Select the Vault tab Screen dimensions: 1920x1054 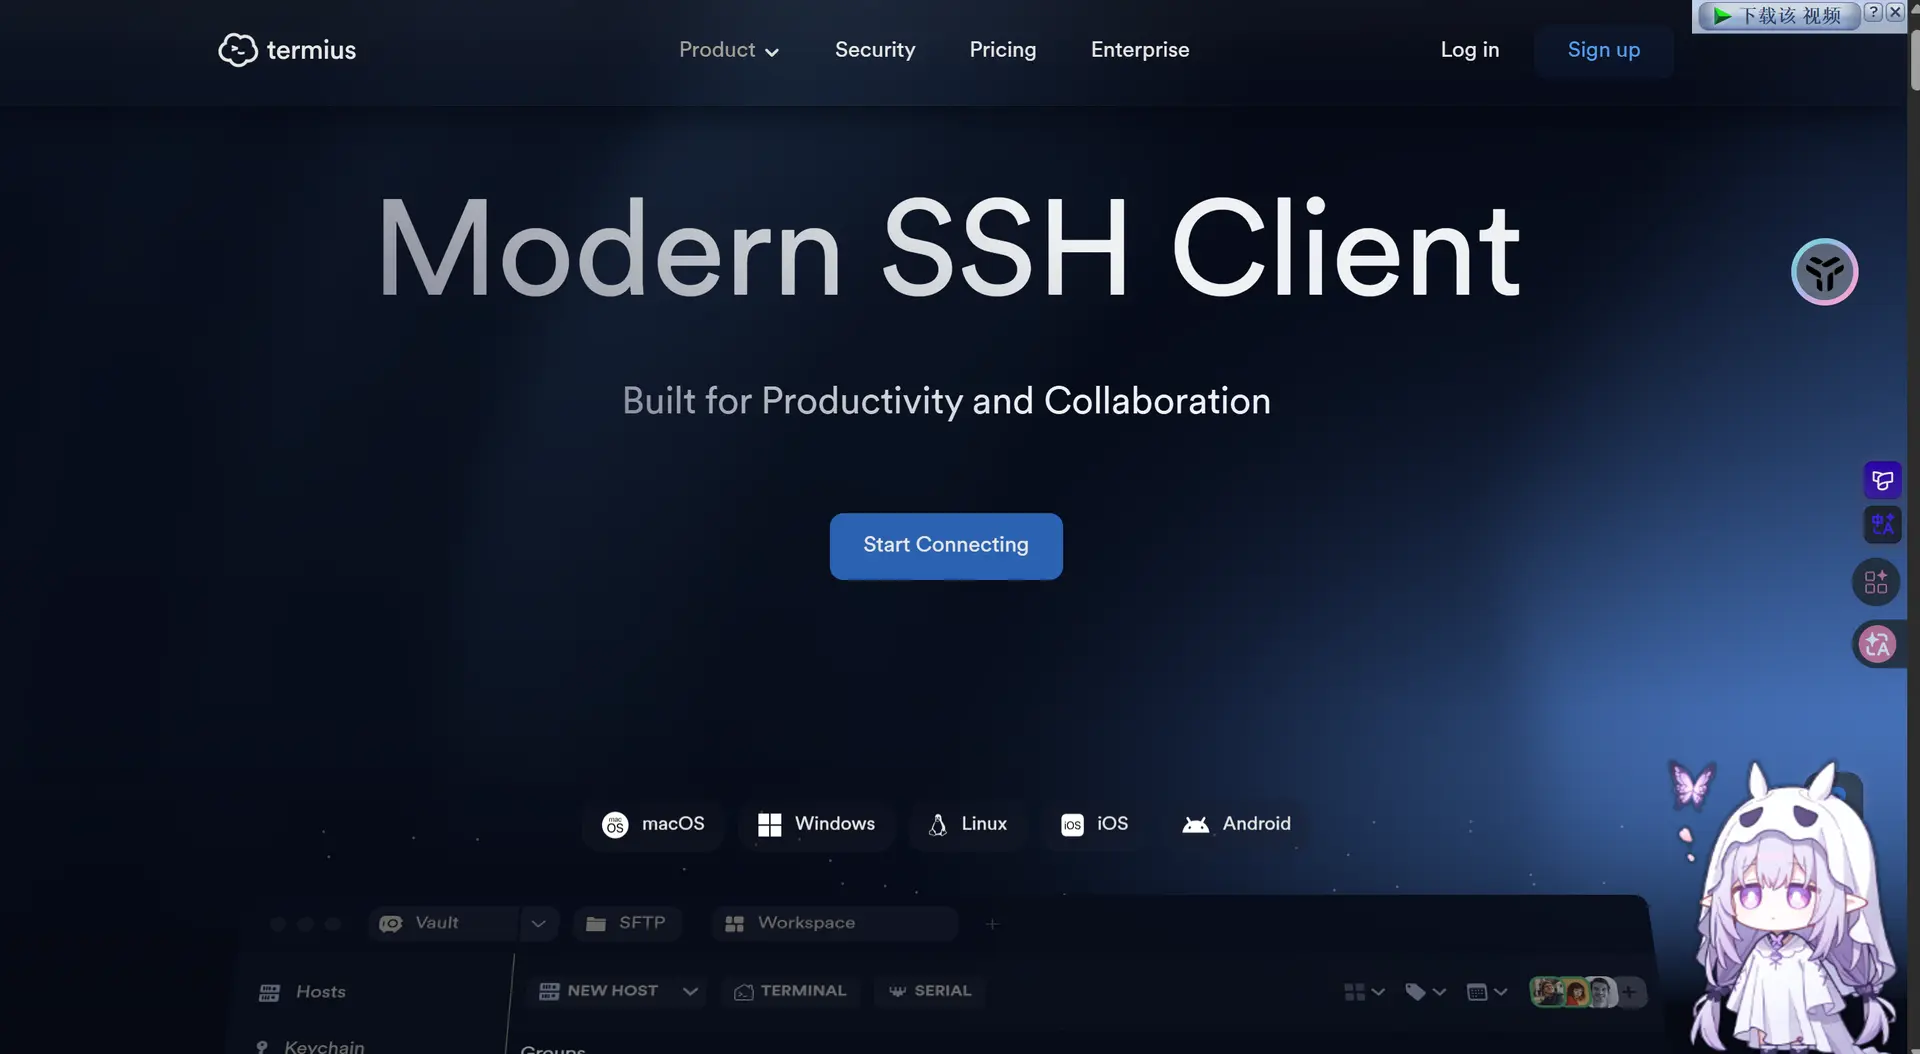click(x=445, y=924)
